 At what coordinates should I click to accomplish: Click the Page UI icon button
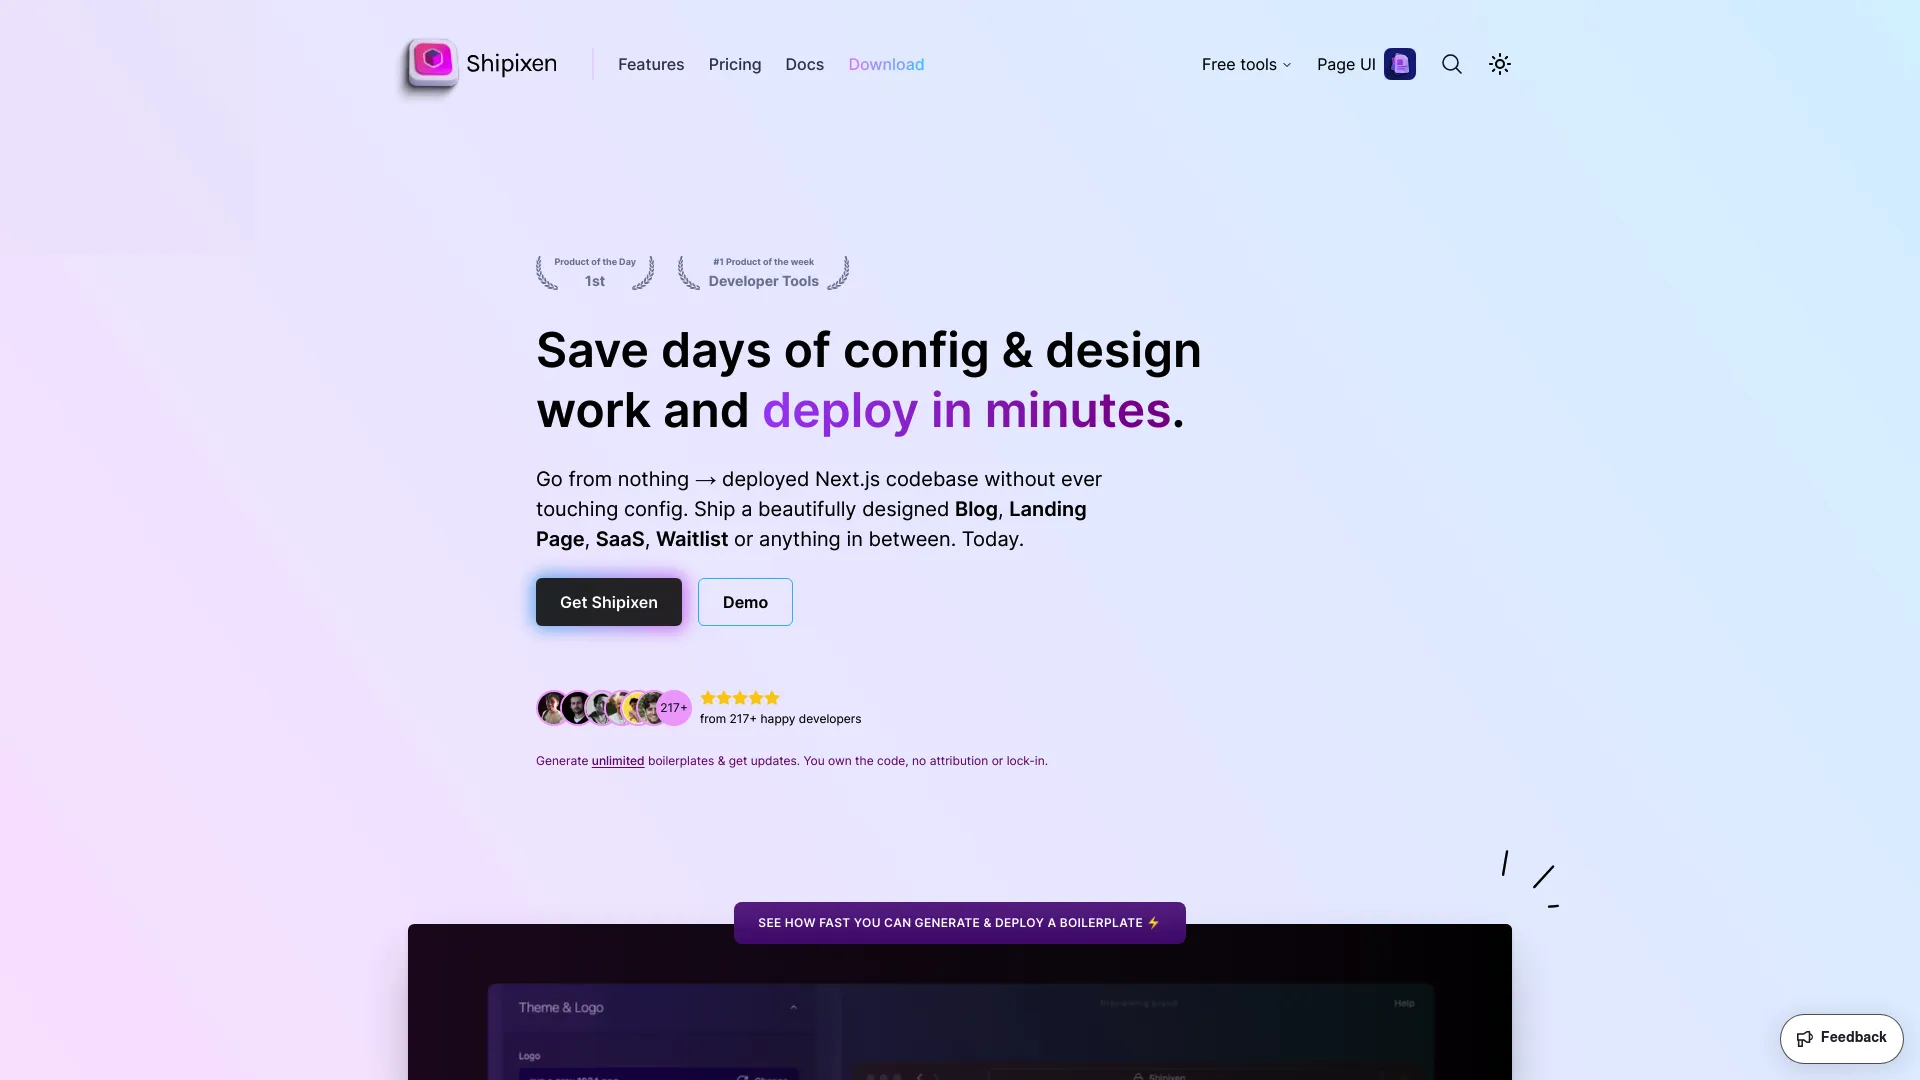pyautogui.click(x=1400, y=63)
